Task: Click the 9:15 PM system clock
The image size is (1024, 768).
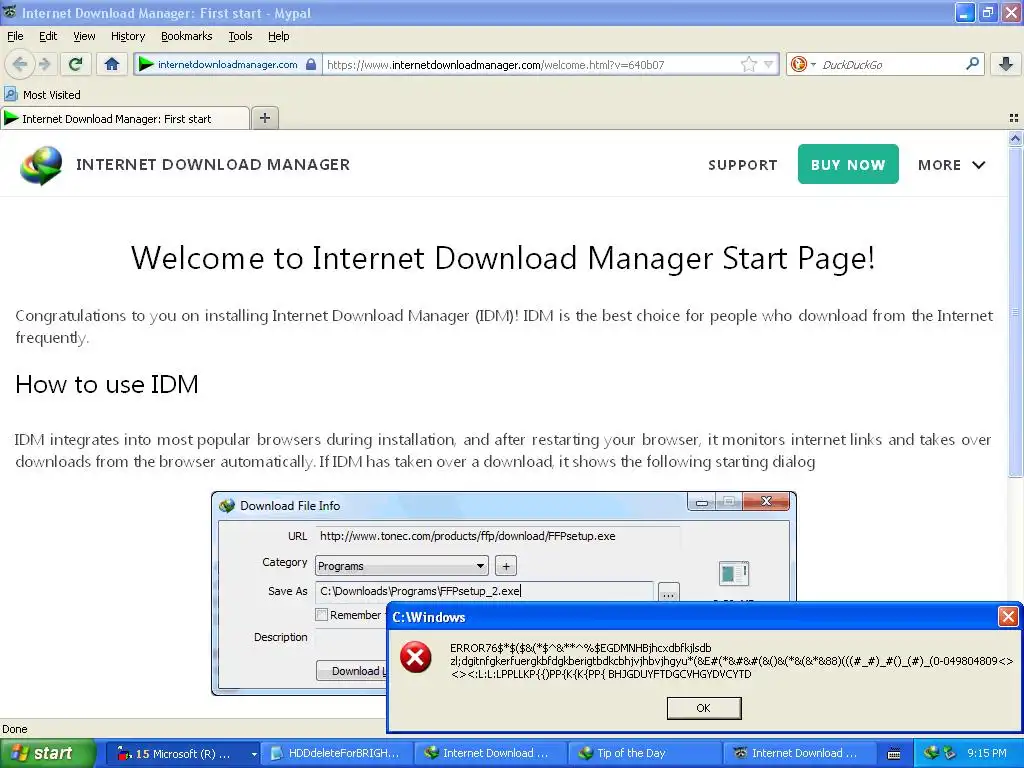Action: (x=987, y=753)
